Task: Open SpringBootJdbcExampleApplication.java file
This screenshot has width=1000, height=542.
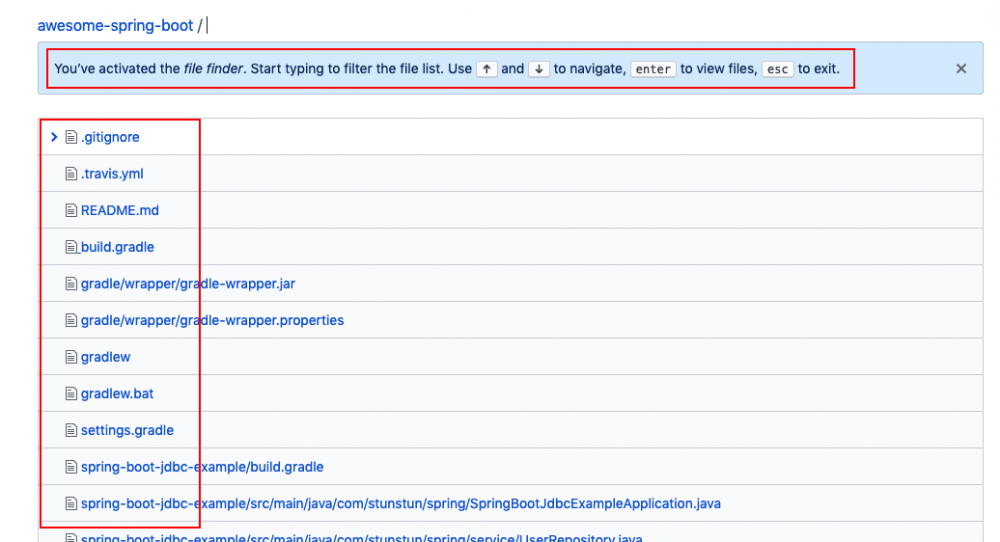Action: click(x=401, y=504)
